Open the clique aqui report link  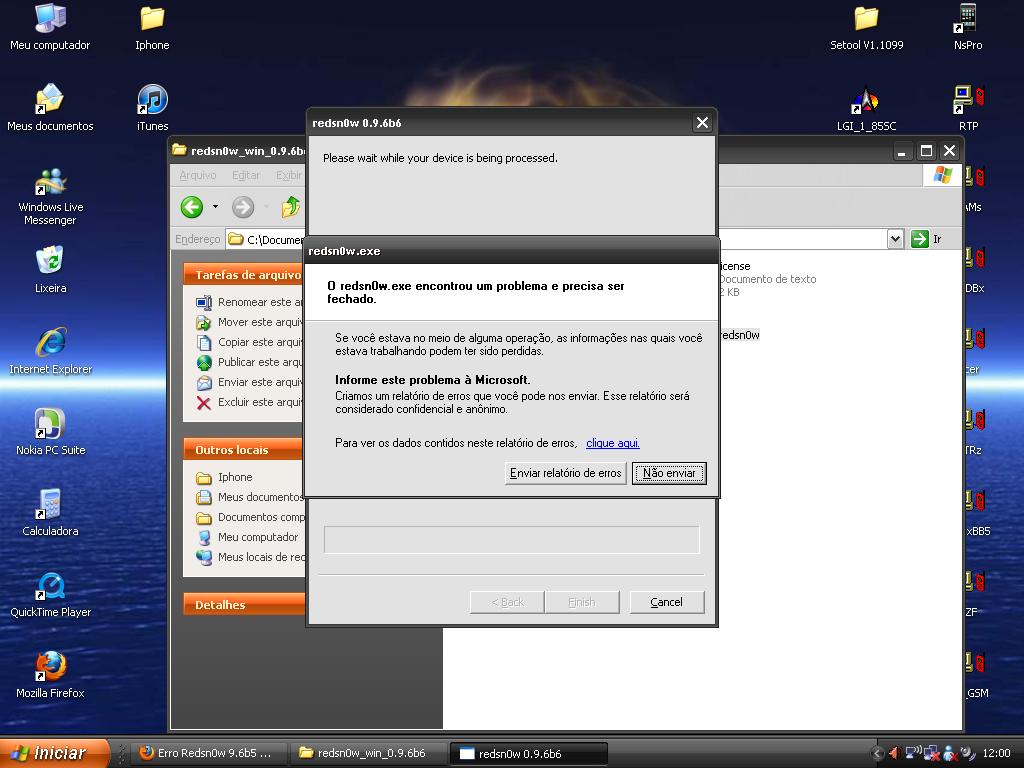613,443
